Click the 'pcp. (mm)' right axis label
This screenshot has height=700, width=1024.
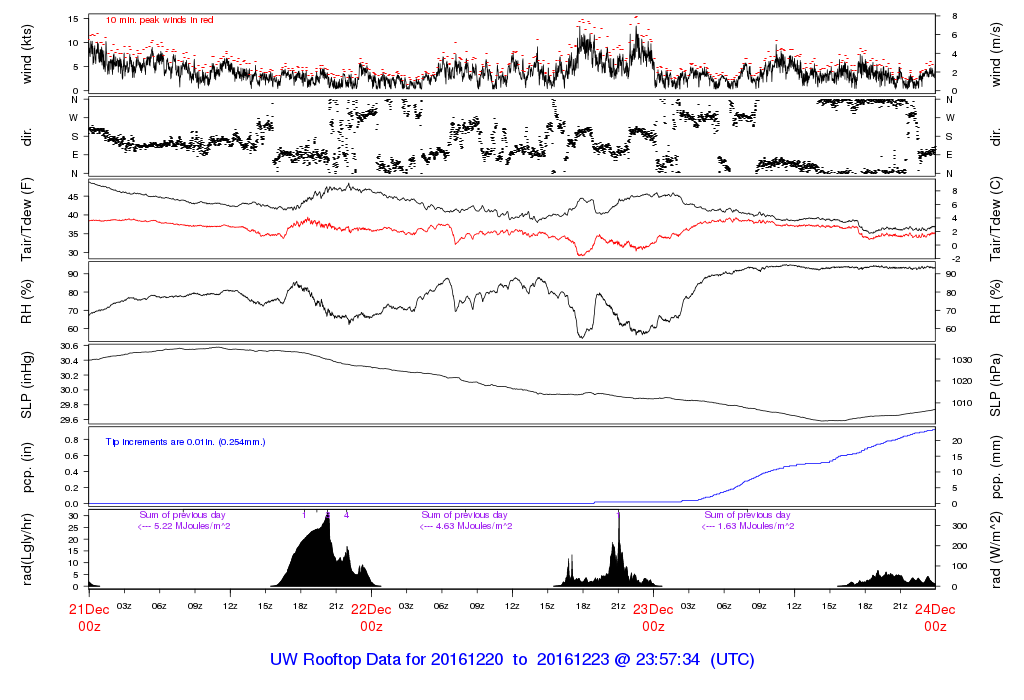(x=996, y=467)
